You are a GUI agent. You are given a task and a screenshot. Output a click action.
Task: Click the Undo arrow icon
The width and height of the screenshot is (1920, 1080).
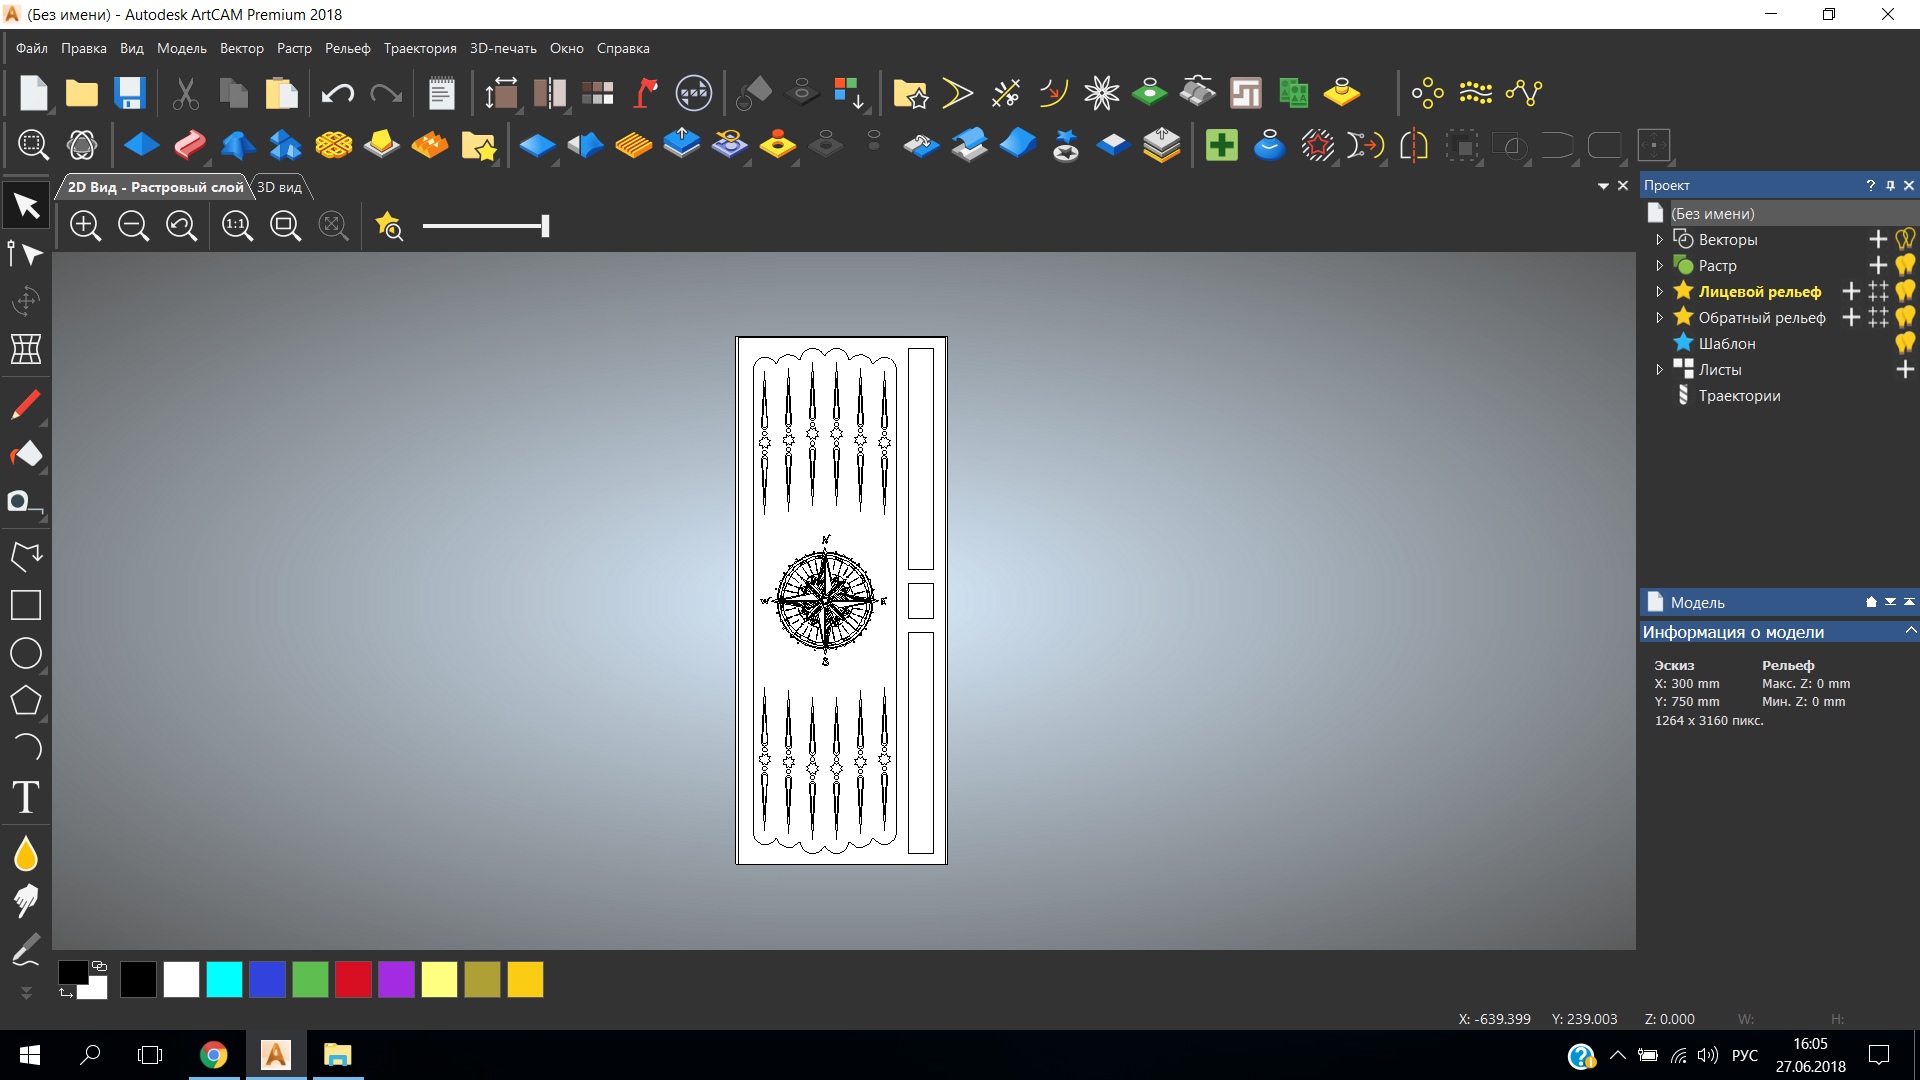(338, 93)
